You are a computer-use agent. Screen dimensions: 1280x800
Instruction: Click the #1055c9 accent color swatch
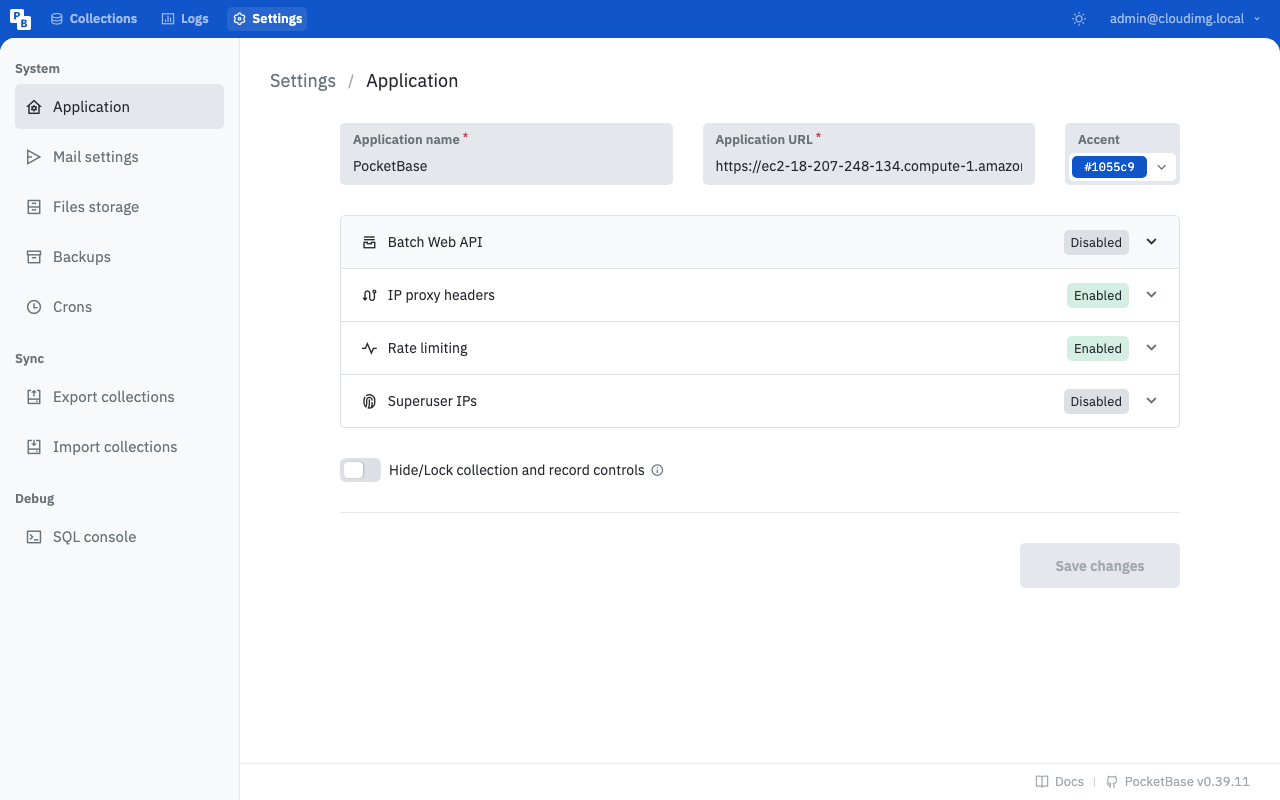click(1109, 167)
